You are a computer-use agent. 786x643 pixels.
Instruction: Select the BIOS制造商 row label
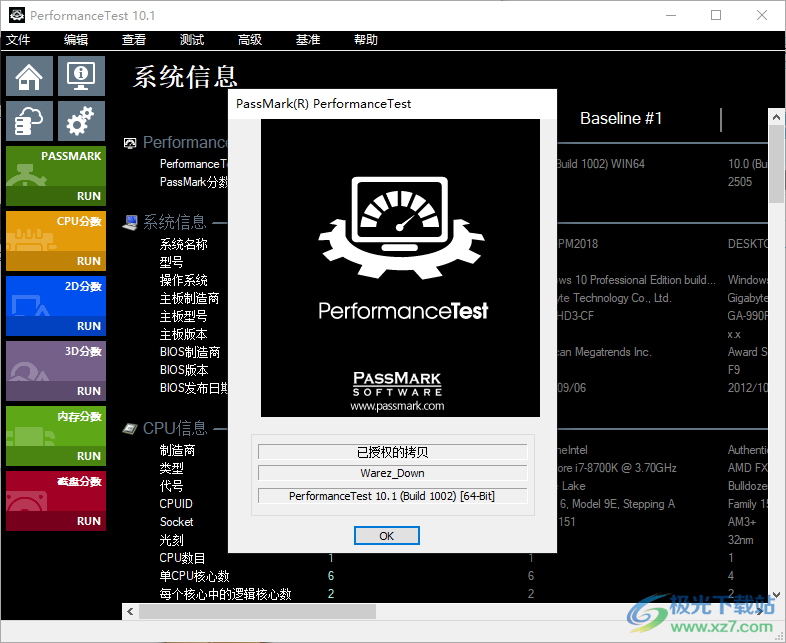point(190,352)
